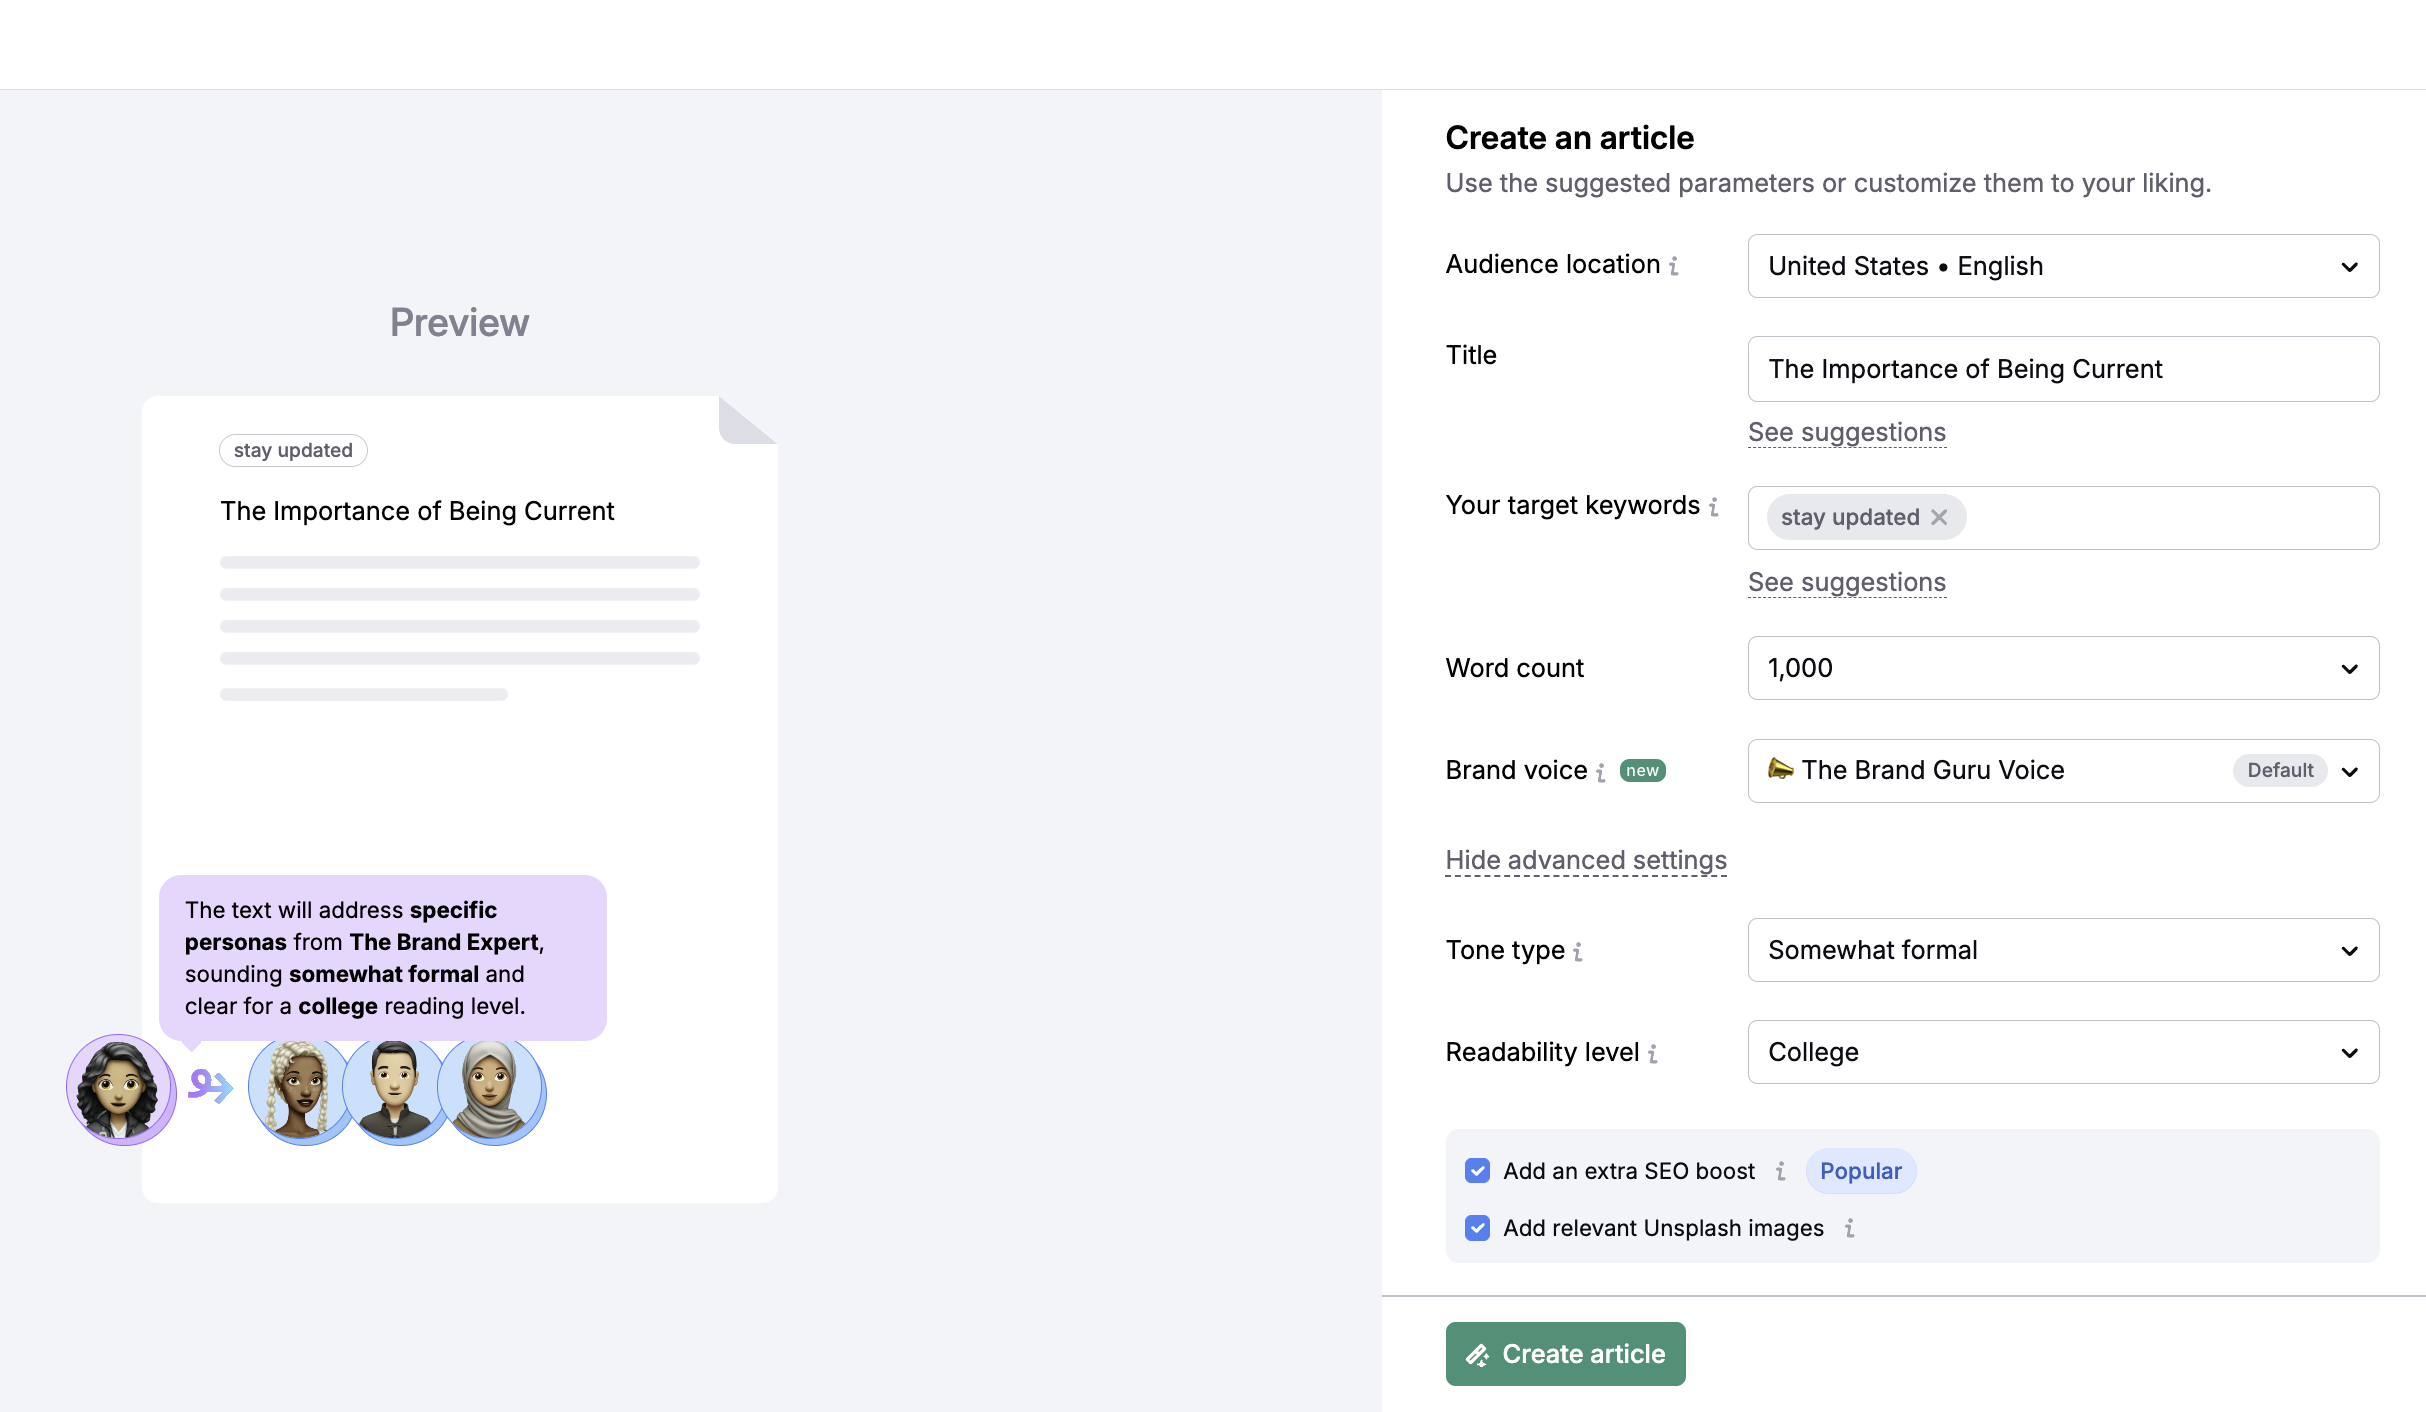Click See suggestions under keywords field

[x=1846, y=580]
